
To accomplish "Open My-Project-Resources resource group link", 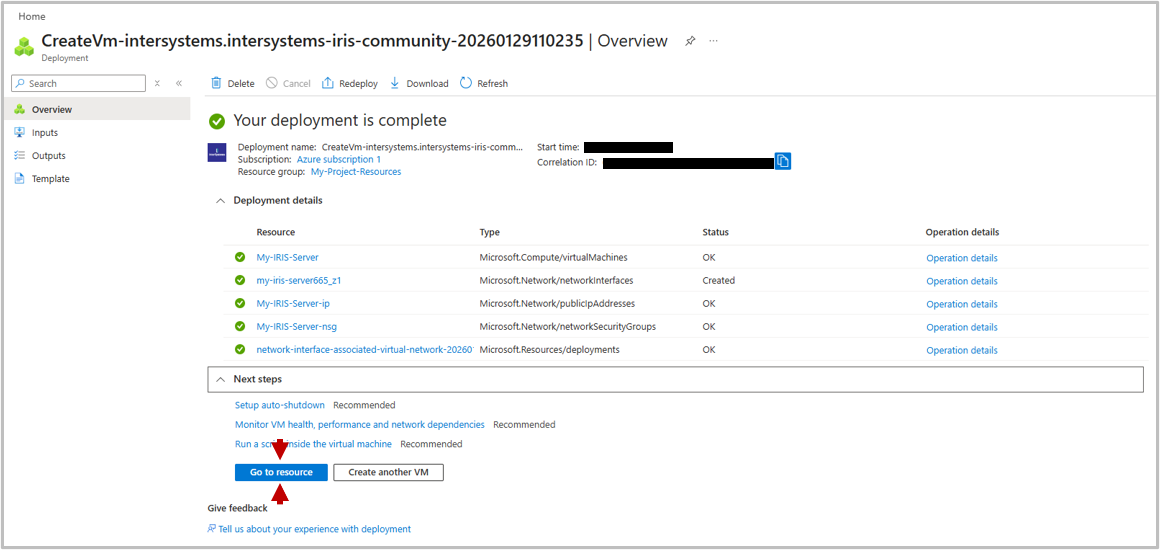I will [x=355, y=172].
